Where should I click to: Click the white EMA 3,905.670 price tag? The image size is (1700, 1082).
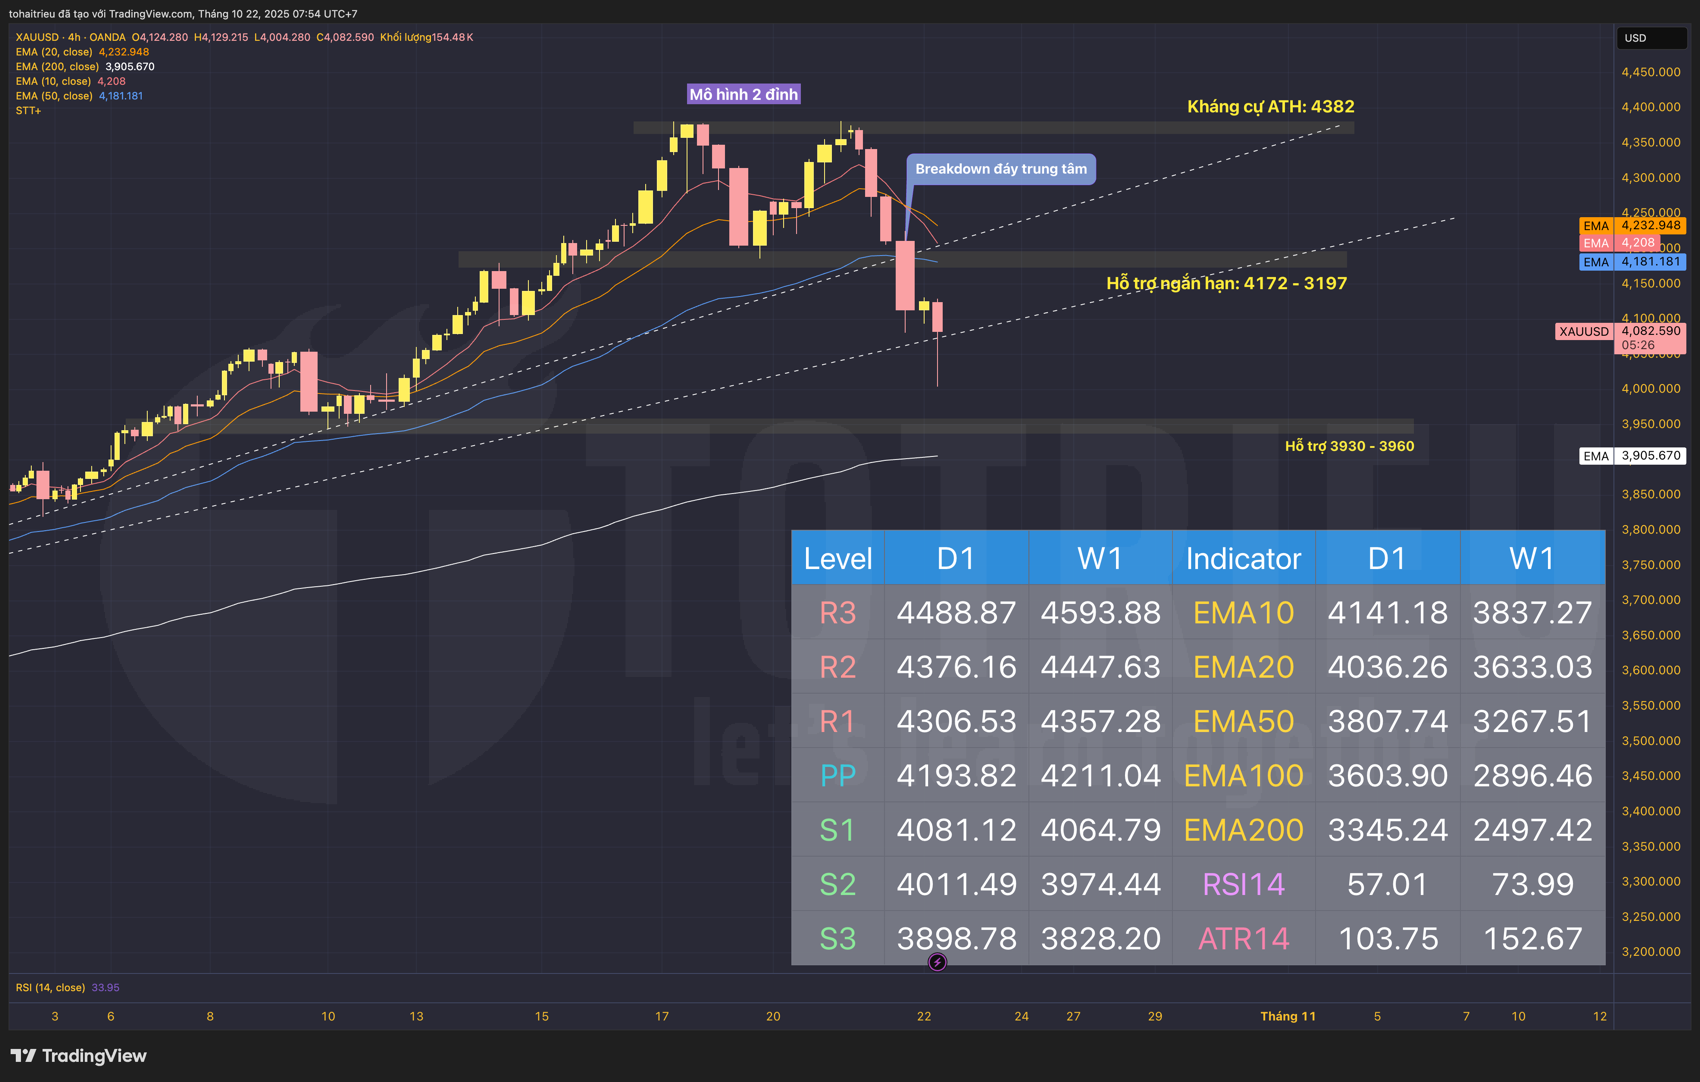[x=1632, y=456]
